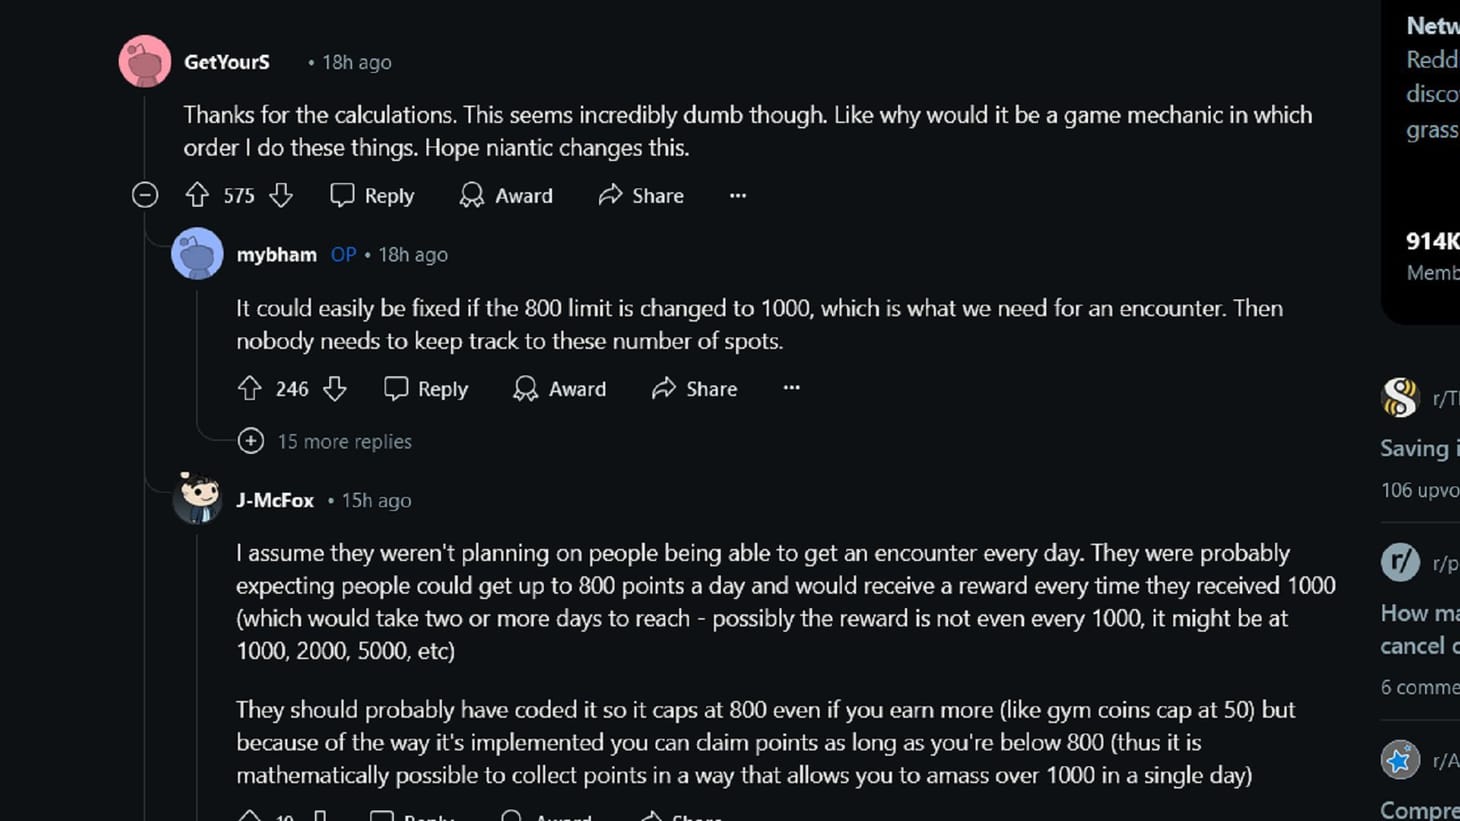
Task: Toggle upvote on mybham's reply
Action: (x=252, y=389)
